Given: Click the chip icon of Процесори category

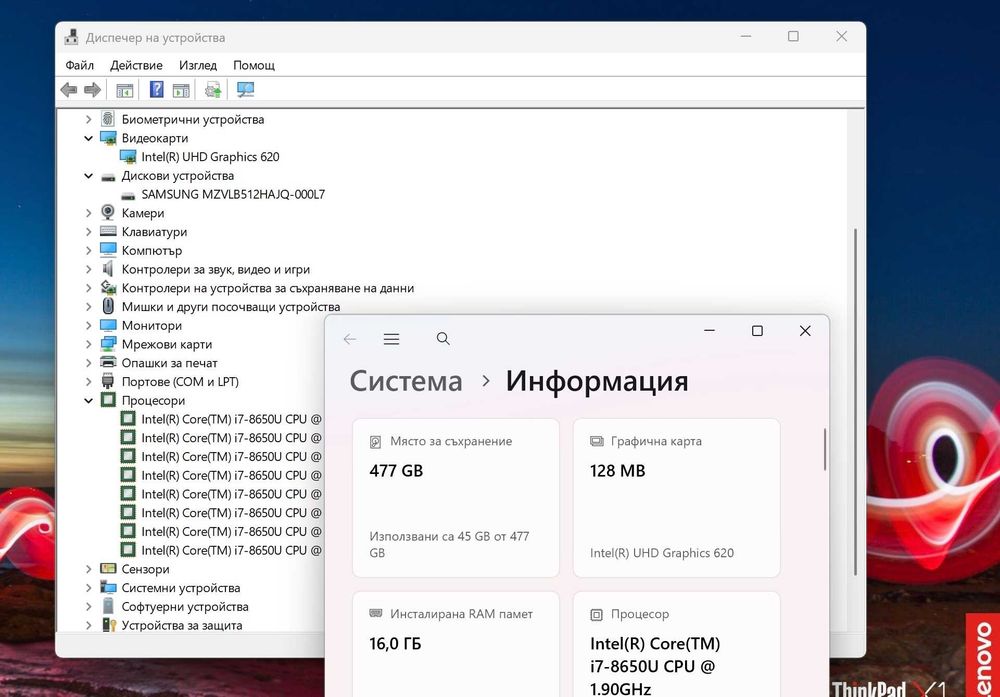Looking at the screenshot, I should [x=108, y=400].
